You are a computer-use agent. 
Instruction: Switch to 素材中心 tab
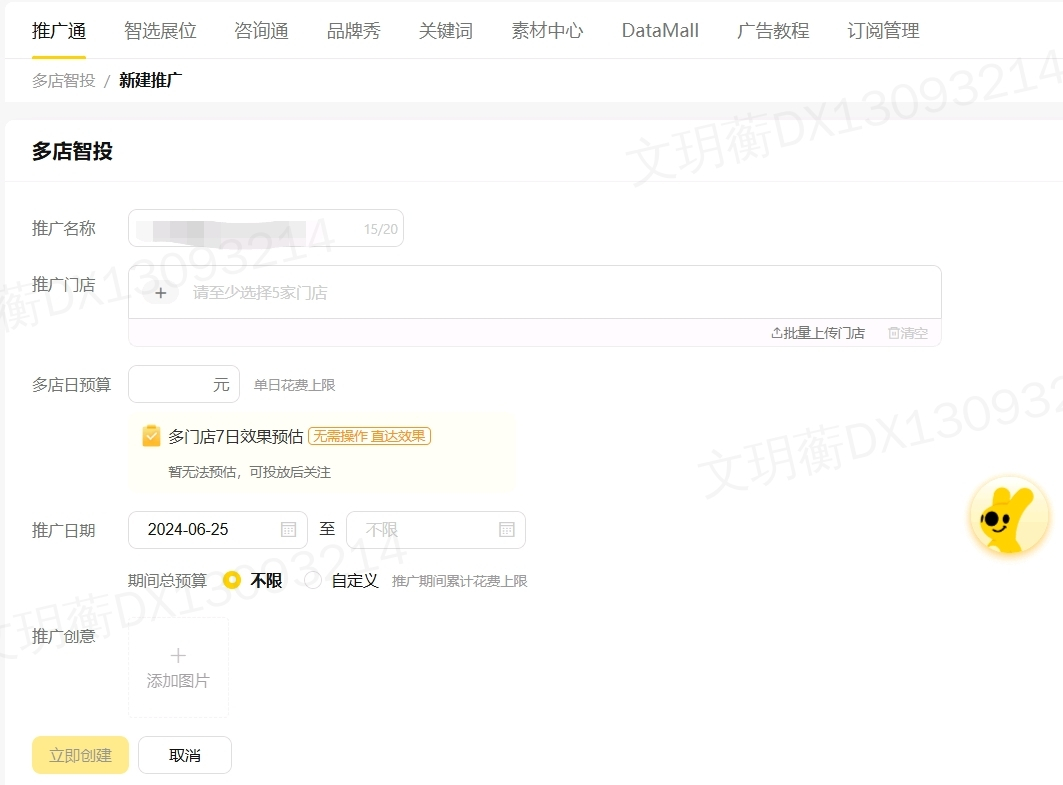(x=547, y=31)
